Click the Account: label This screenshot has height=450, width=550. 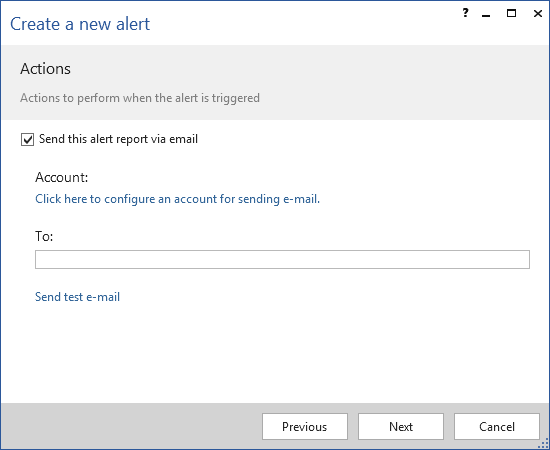61,177
